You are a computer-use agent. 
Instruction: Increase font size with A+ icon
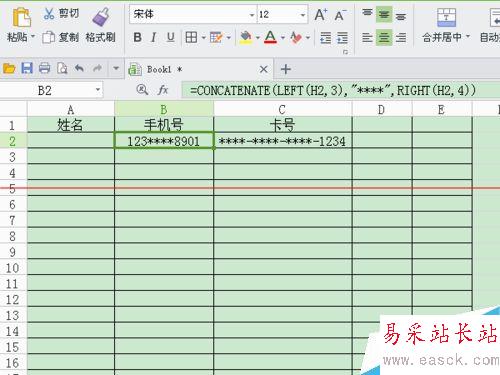[x=321, y=15]
